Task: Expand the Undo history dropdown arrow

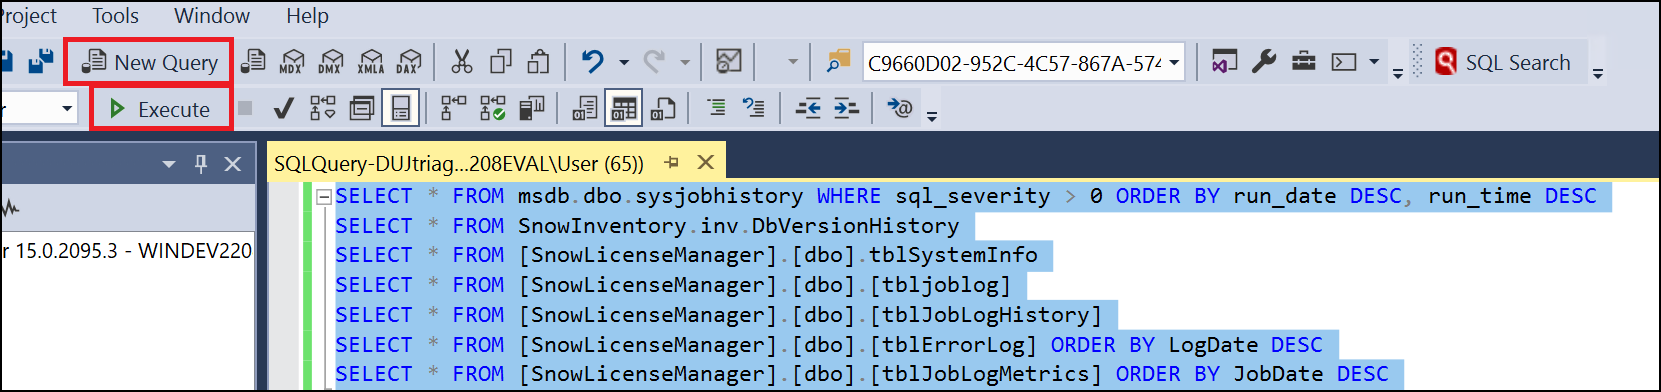Action: pyautogui.click(x=624, y=62)
